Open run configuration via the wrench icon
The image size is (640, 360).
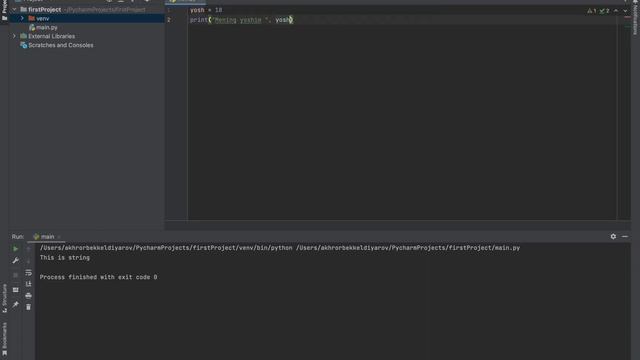point(16,260)
